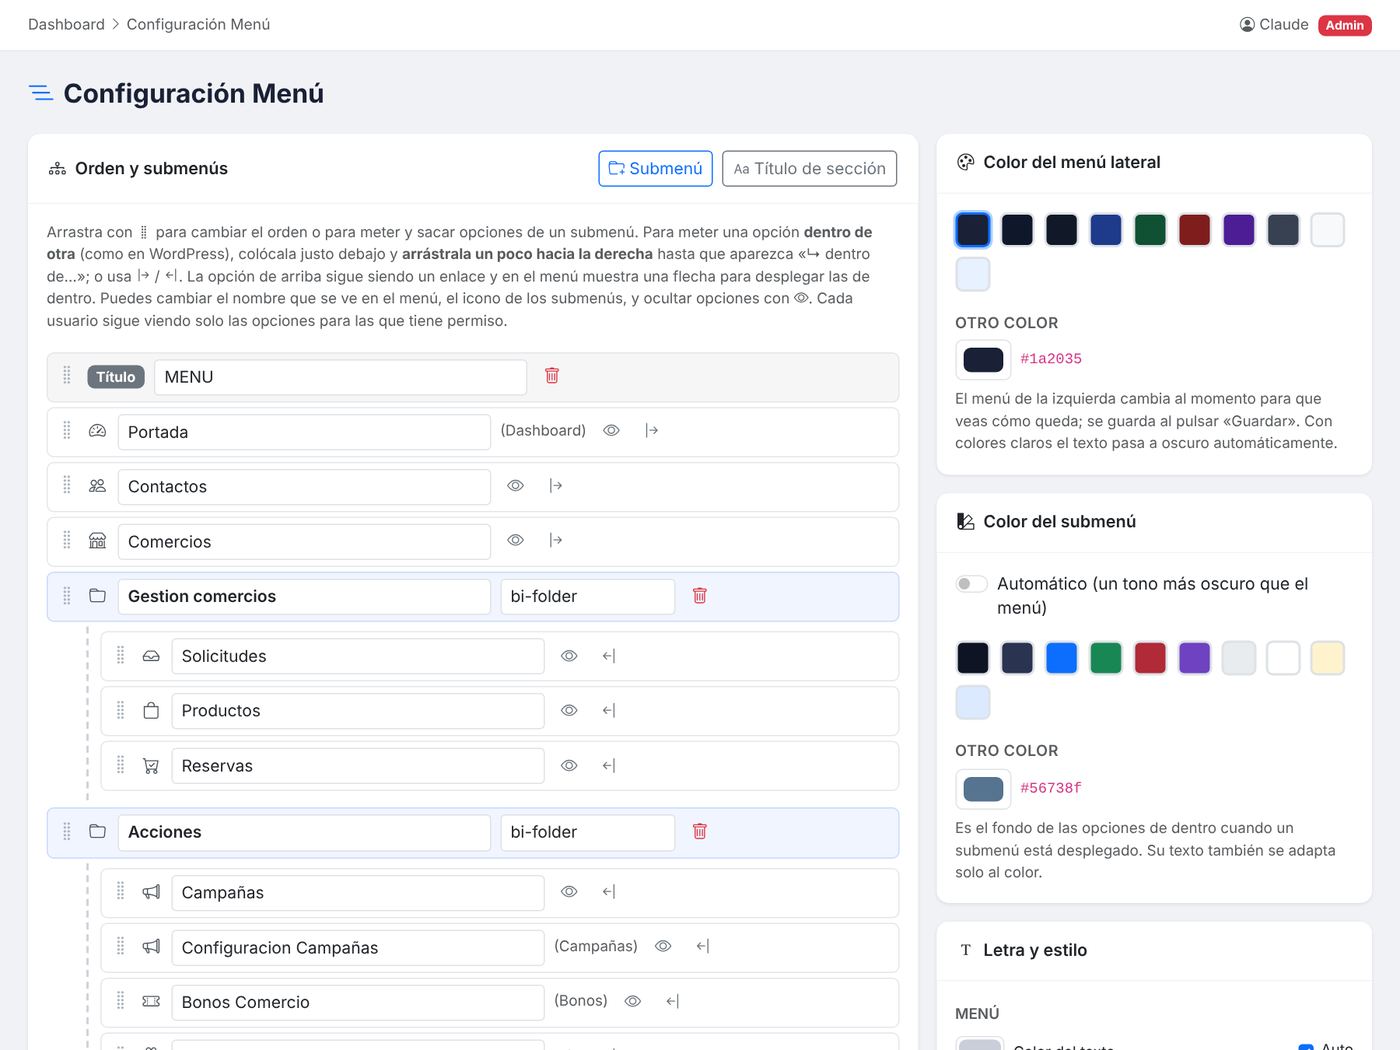Choose the bright blue submenu color

click(x=1061, y=658)
